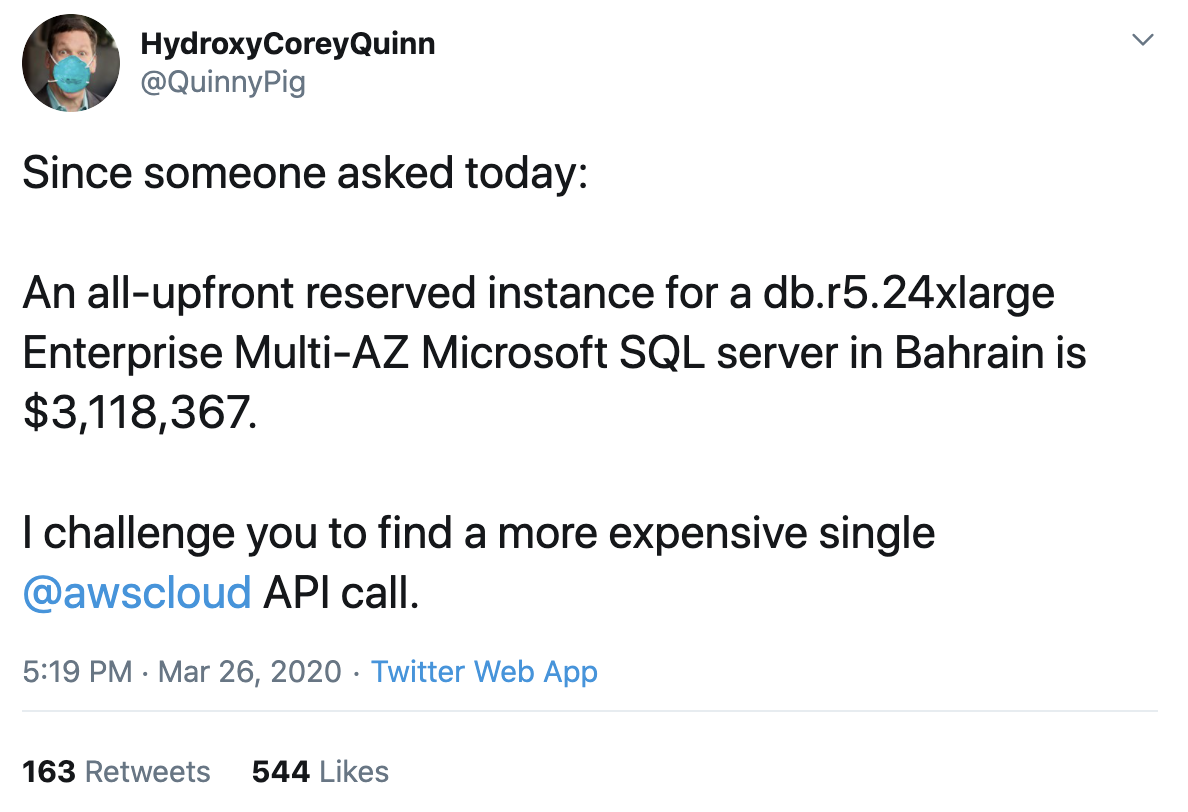This screenshot has height=812, width=1188.
Task: Click the blue mask in avatar
Action: coord(71,70)
